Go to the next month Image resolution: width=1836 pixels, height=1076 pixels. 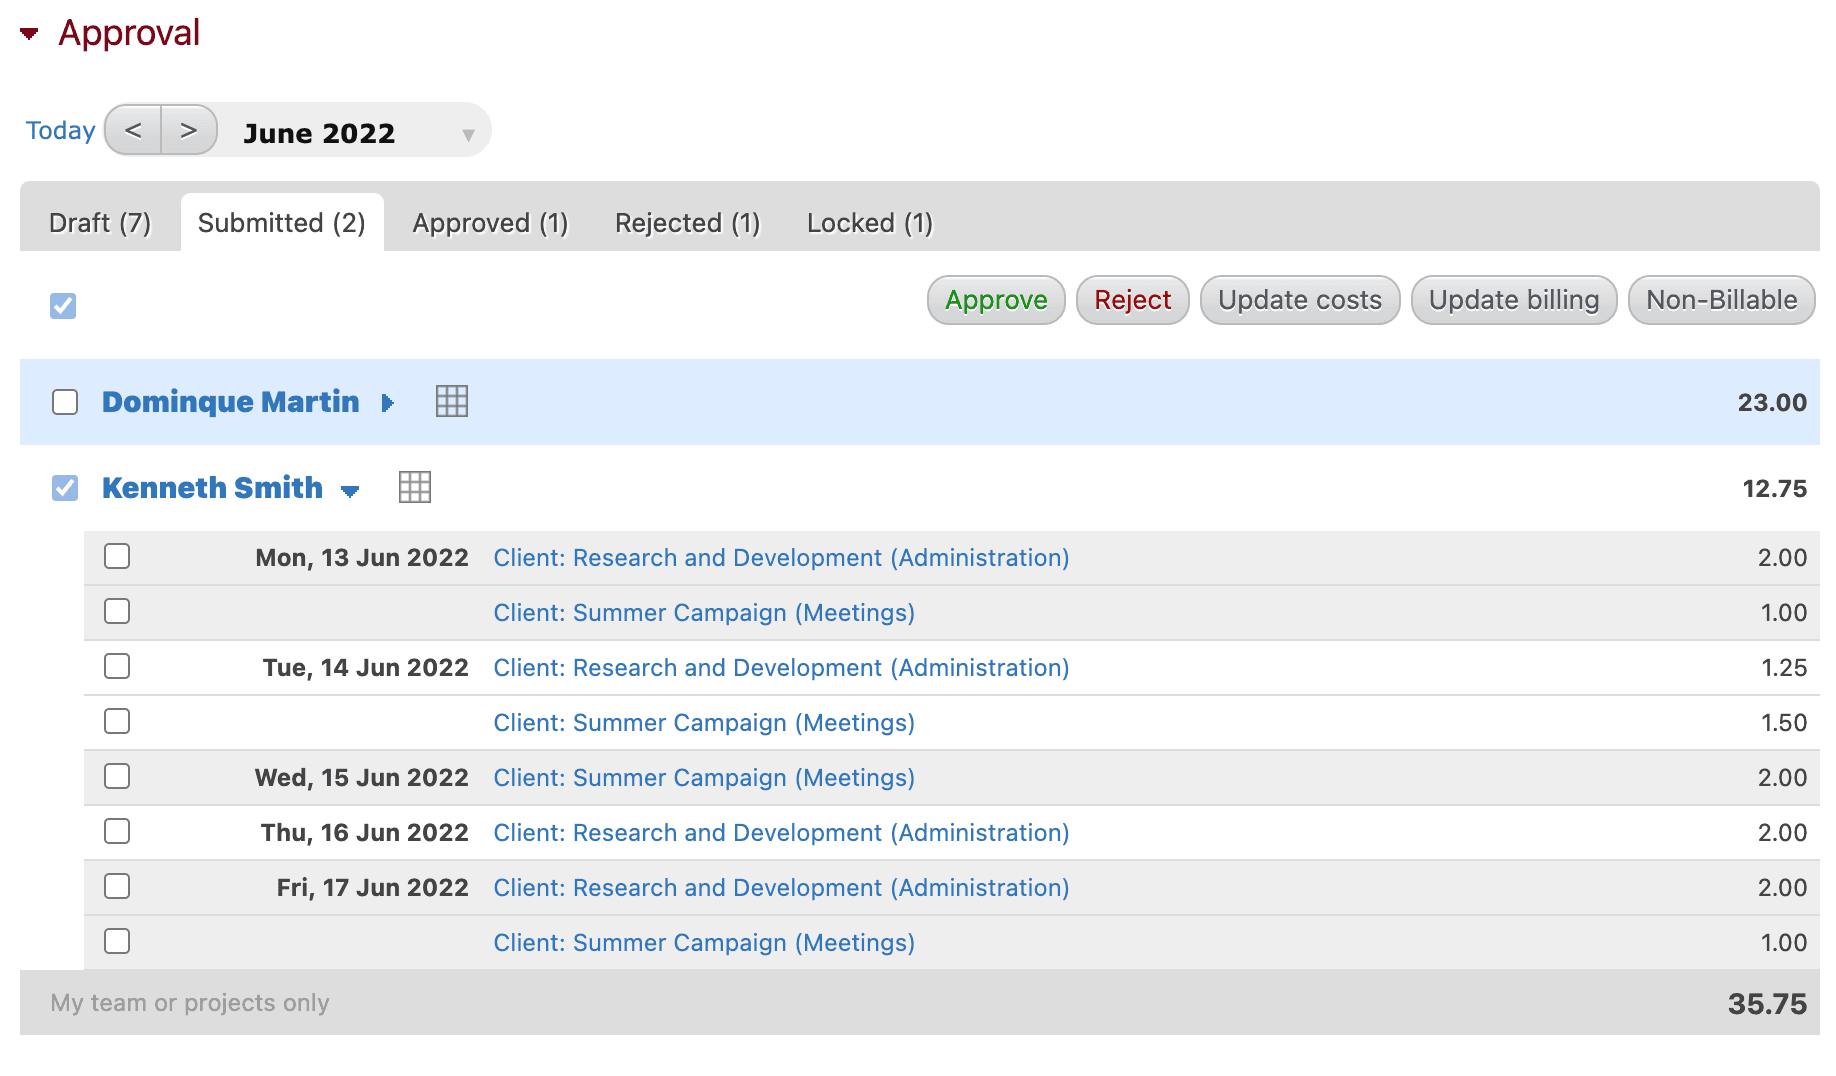[x=188, y=130]
